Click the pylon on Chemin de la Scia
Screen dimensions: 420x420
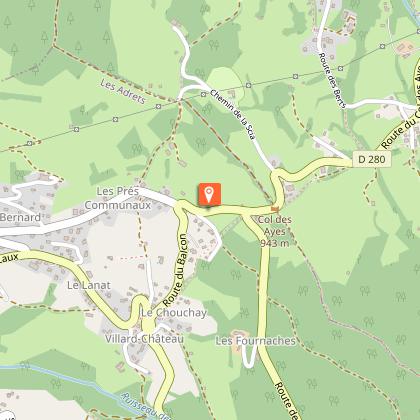click(x=204, y=95)
